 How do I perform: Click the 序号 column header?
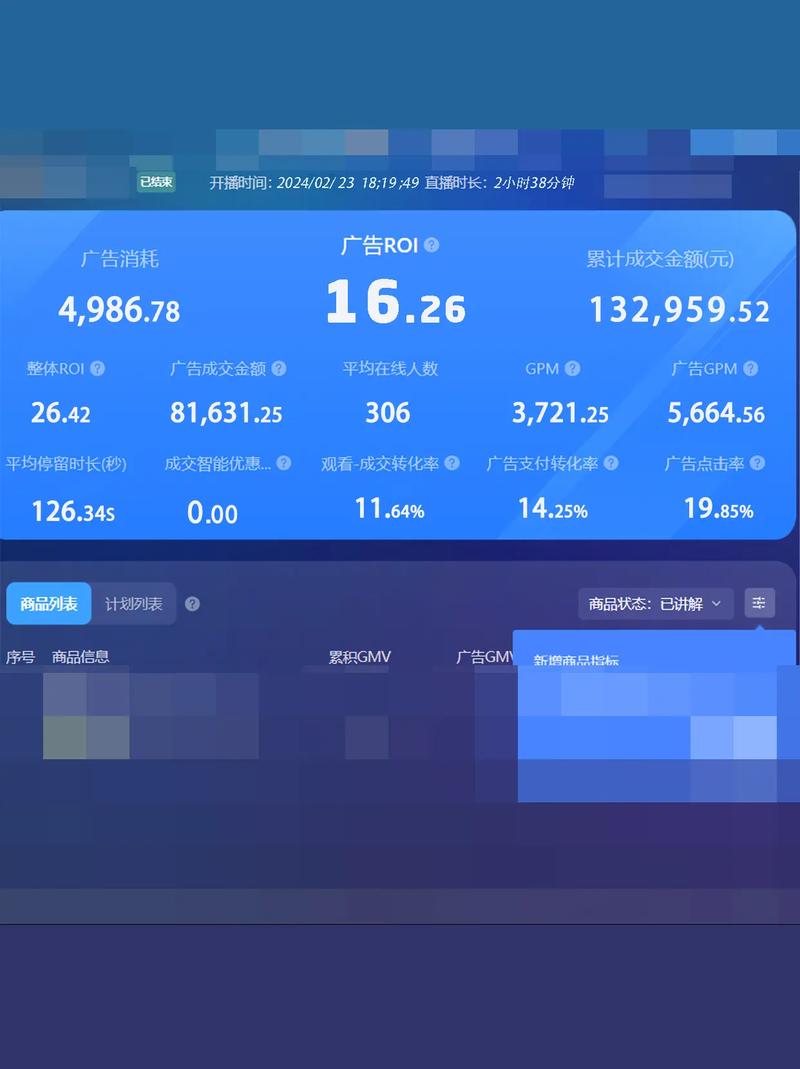[20, 657]
